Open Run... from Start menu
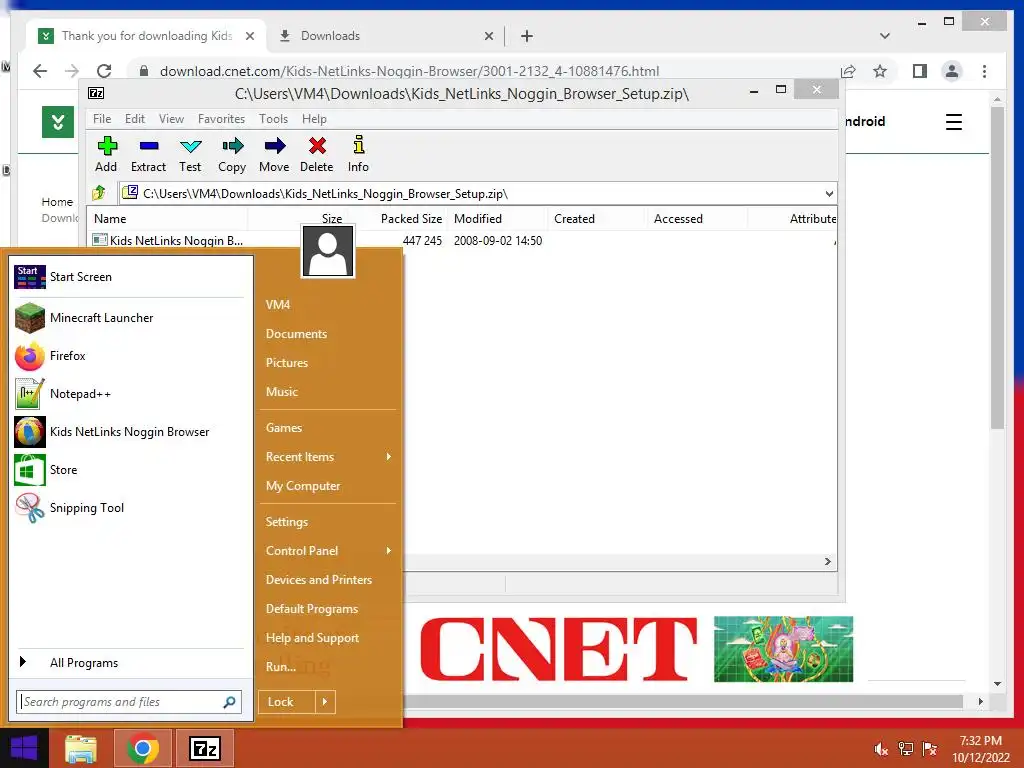The height and width of the screenshot is (768, 1024). click(281, 667)
